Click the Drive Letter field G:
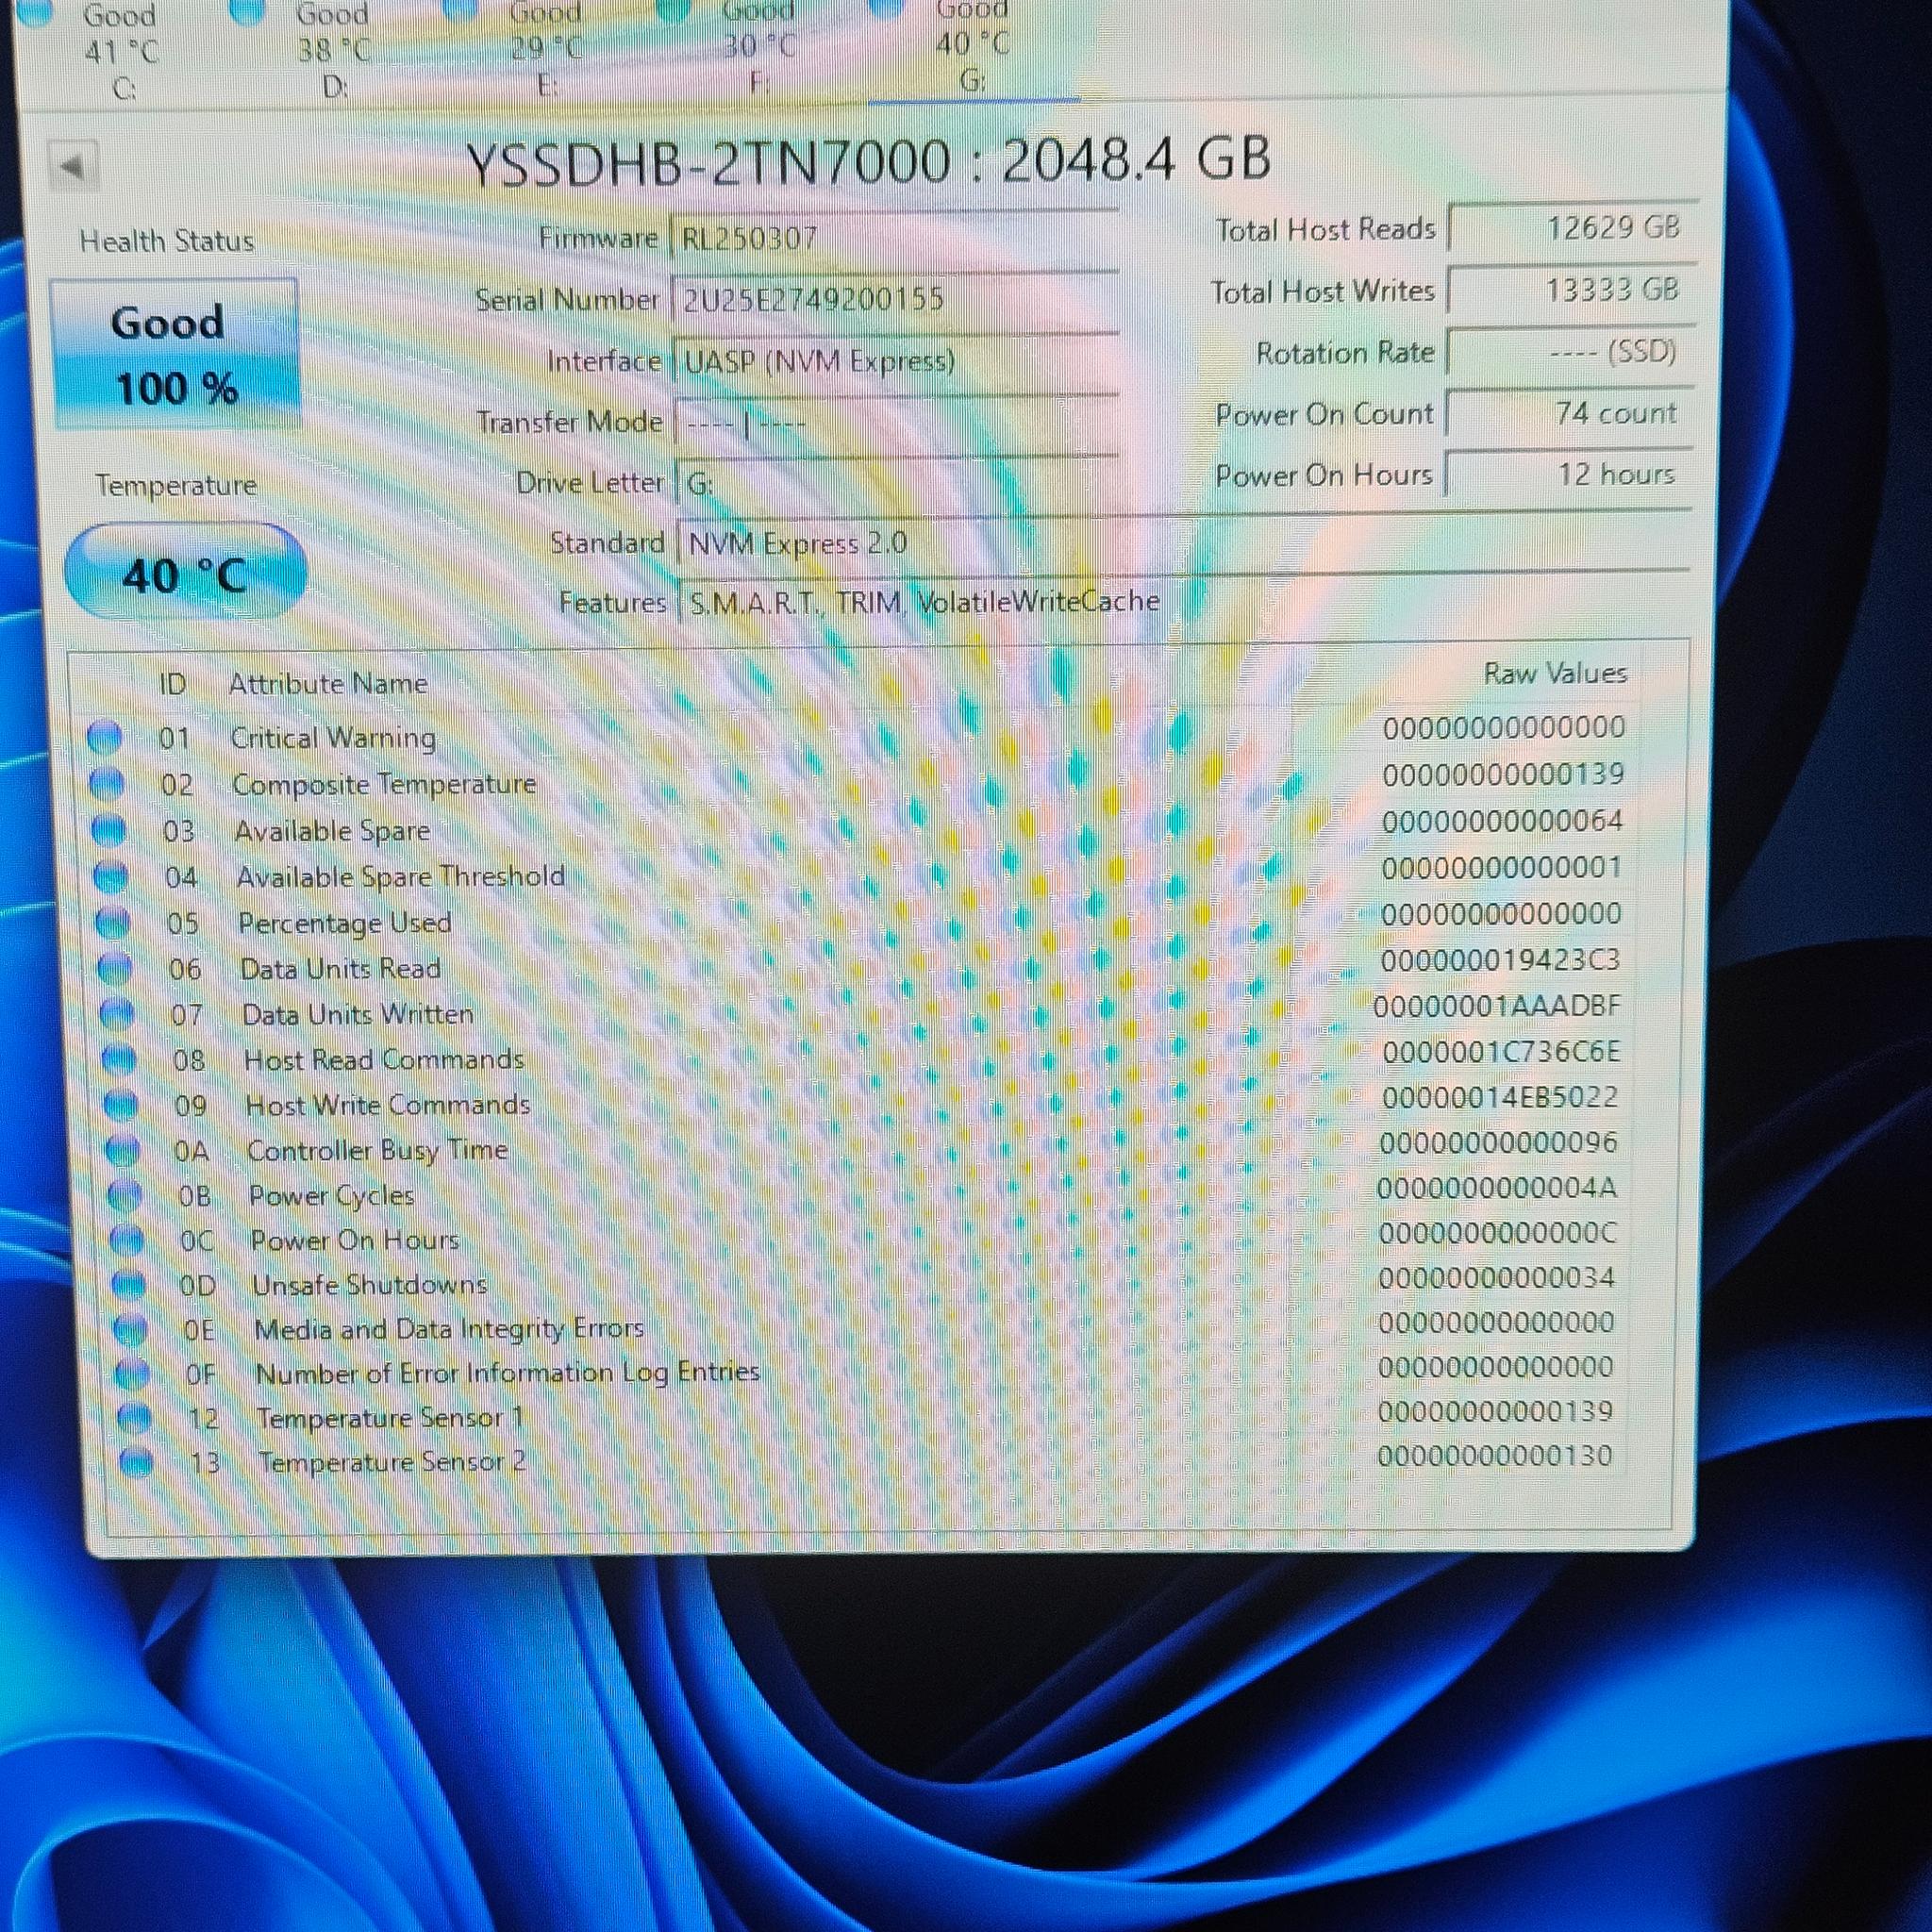The height and width of the screenshot is (1932, 1932). coord(898,485)
